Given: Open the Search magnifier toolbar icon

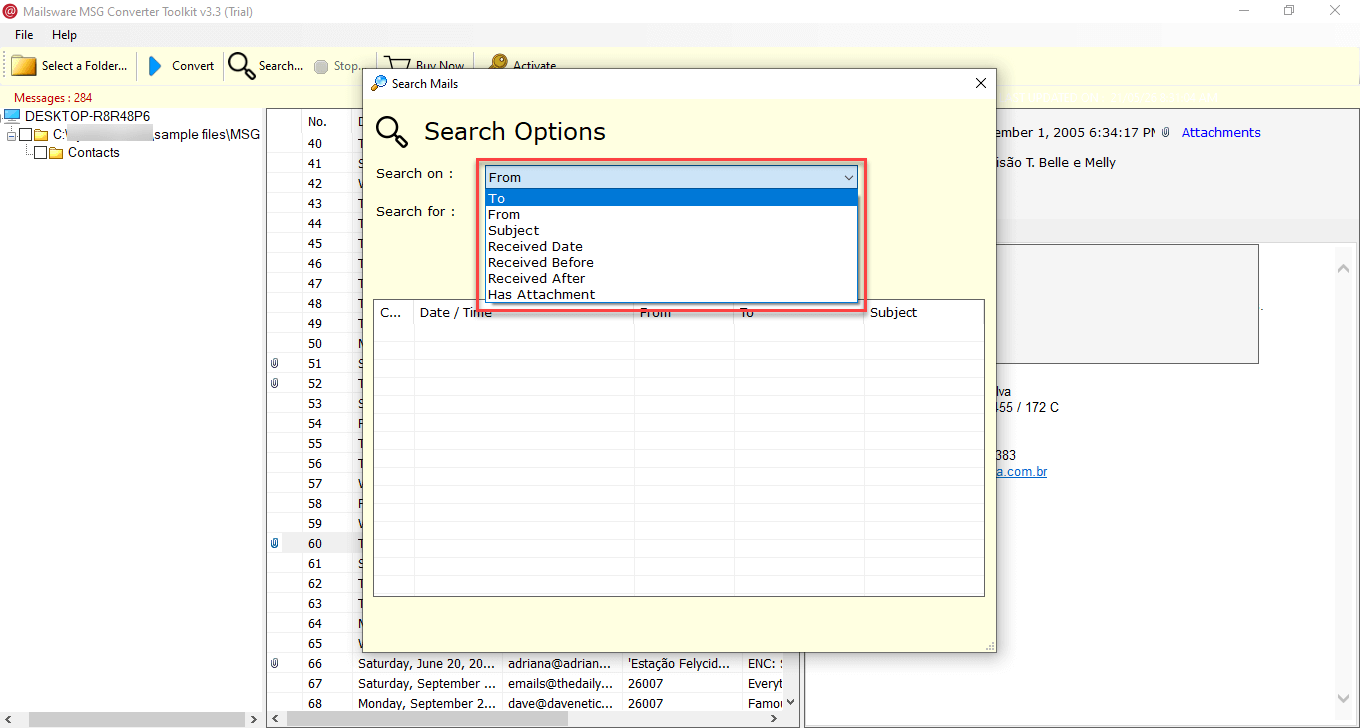Looking at the screenshot, I should tap(241, 66).
